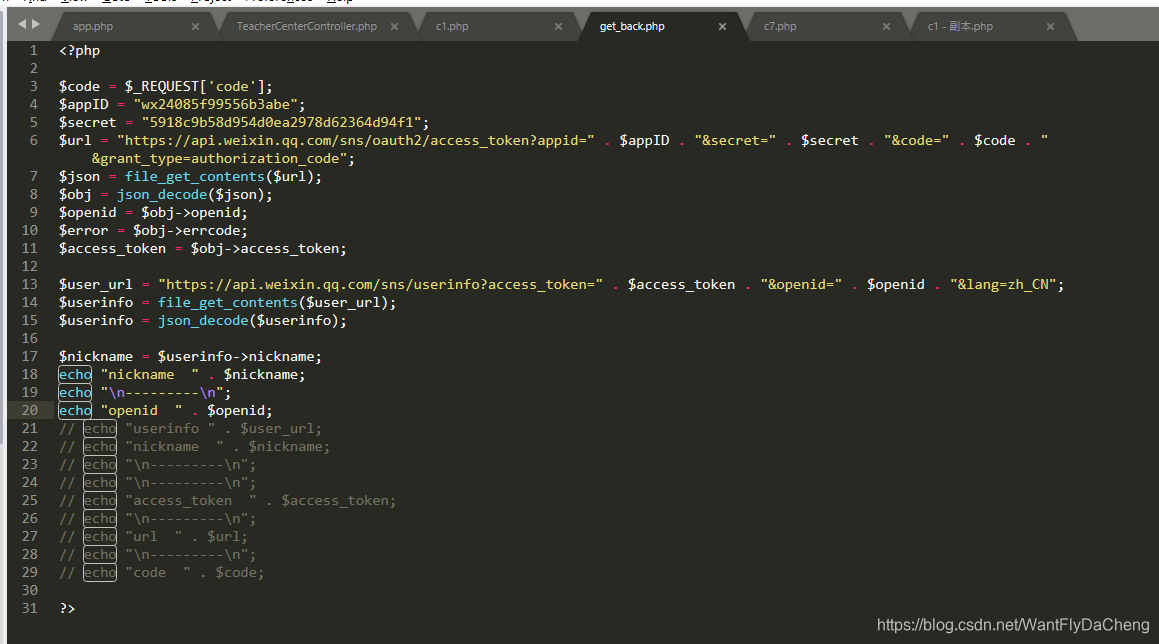
Task: Click the right tab-navigation arrow
Action: 35,24
